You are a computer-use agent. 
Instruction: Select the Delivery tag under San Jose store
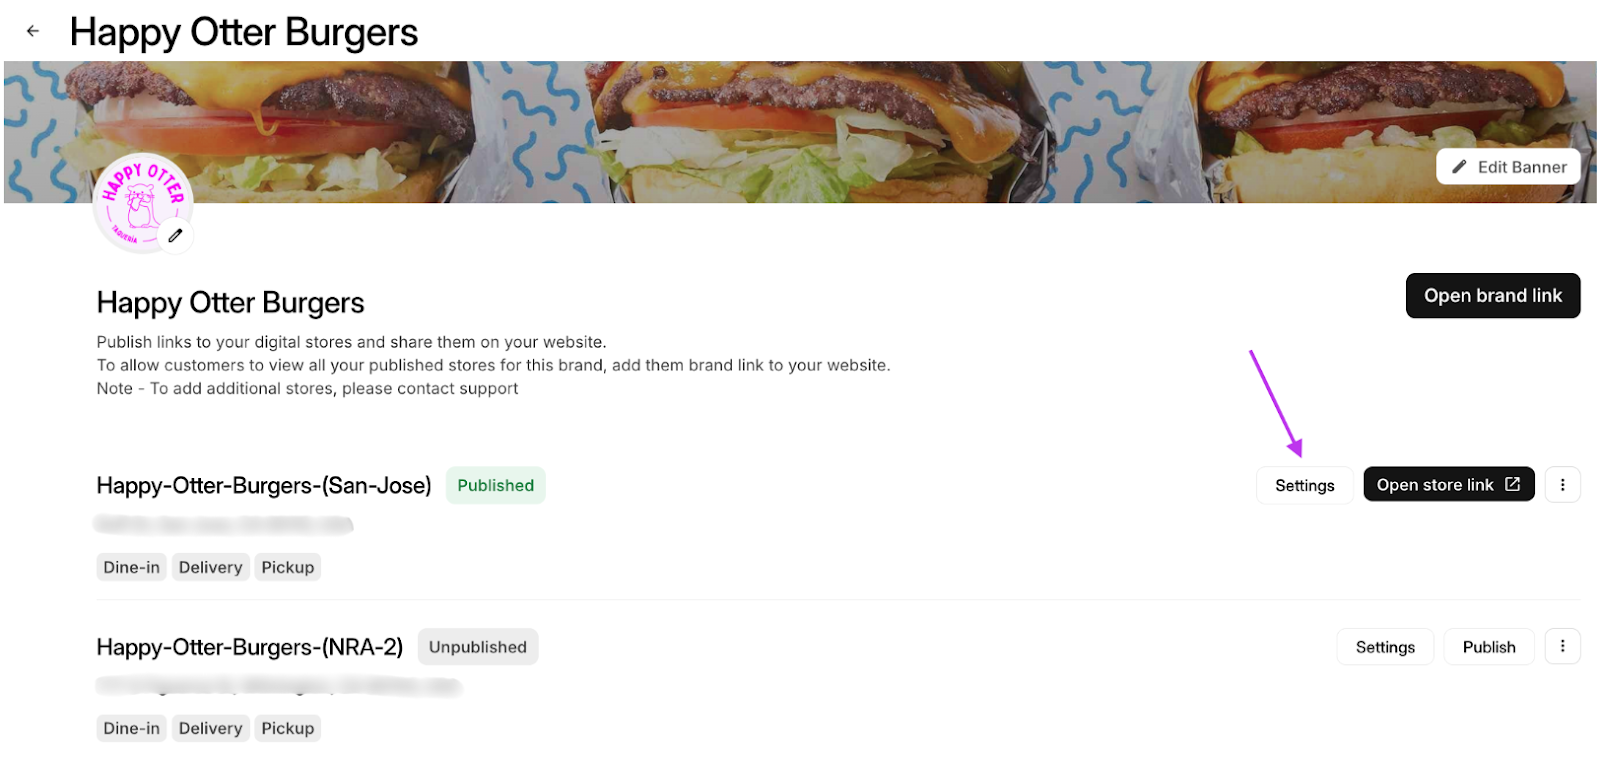click(210, 566)
